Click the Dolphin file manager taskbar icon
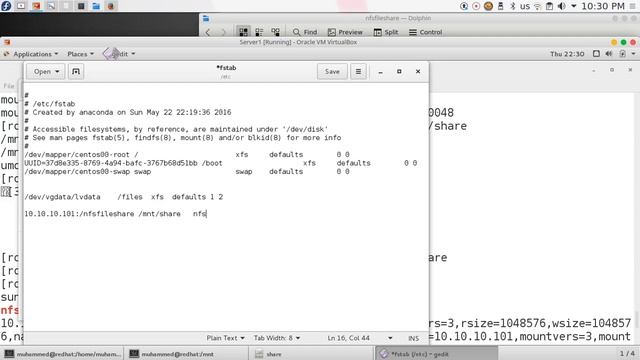 point(96,6)
